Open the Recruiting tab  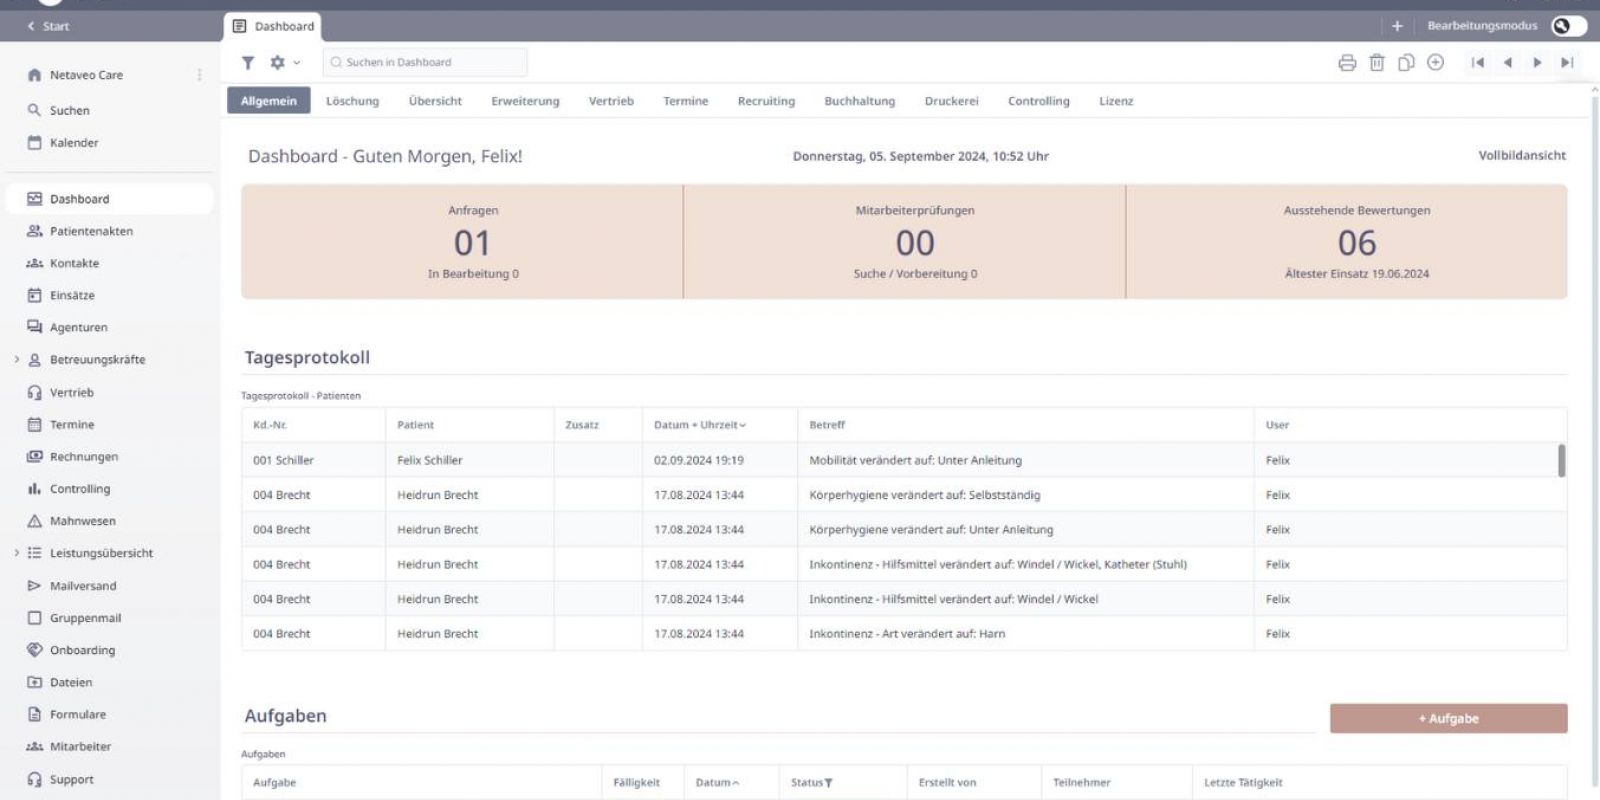[766, 101]
